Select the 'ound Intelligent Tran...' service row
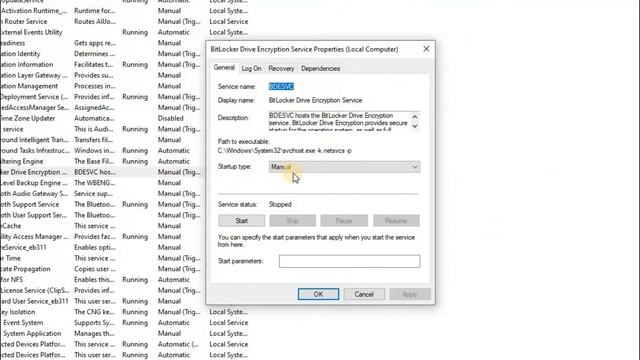640x360 pixels. [x=103, y=140]
